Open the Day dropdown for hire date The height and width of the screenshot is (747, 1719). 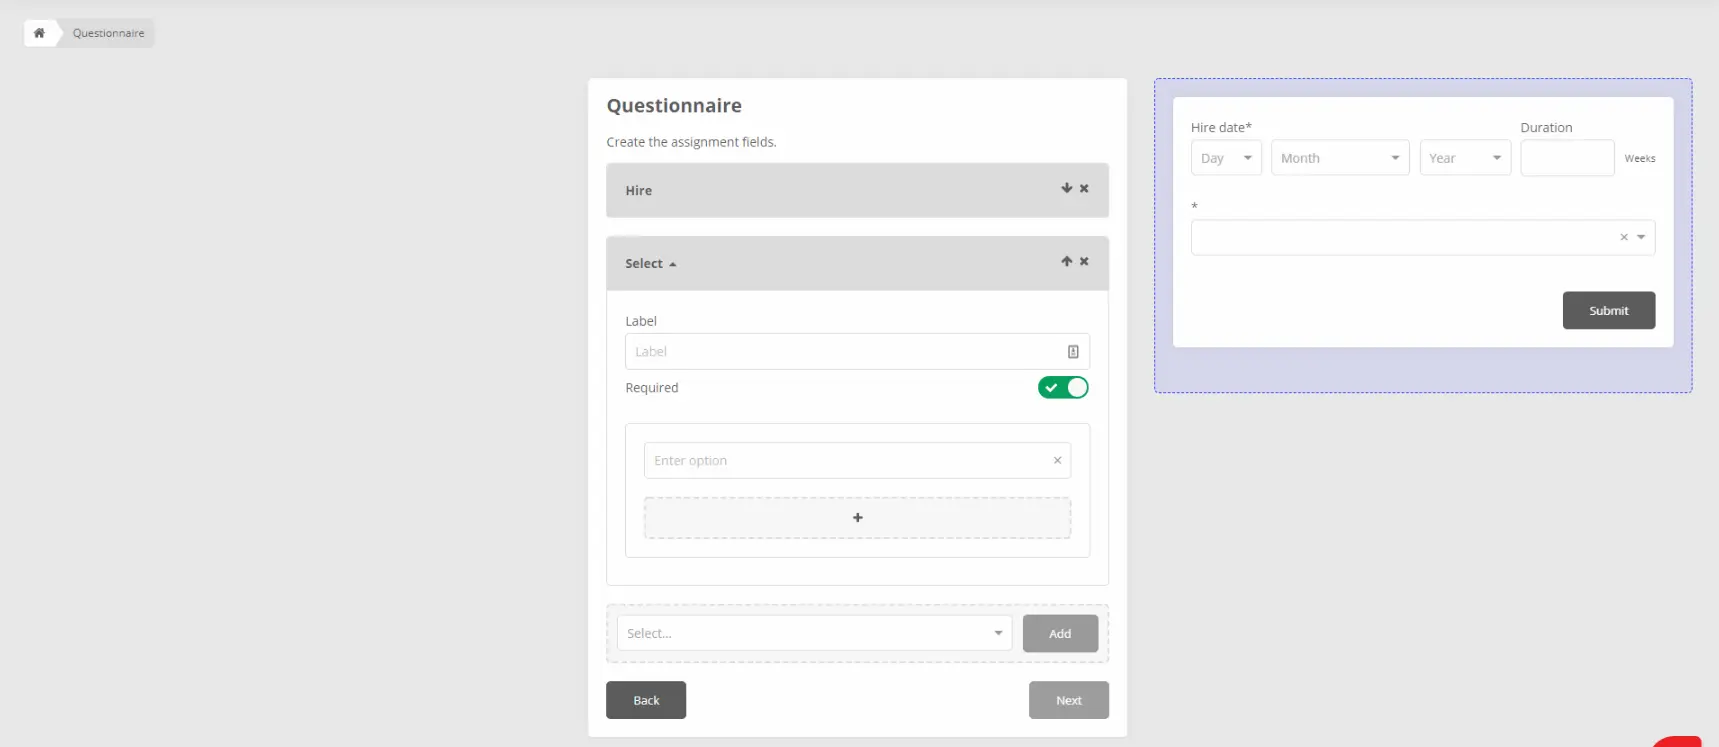(1225, 158)
